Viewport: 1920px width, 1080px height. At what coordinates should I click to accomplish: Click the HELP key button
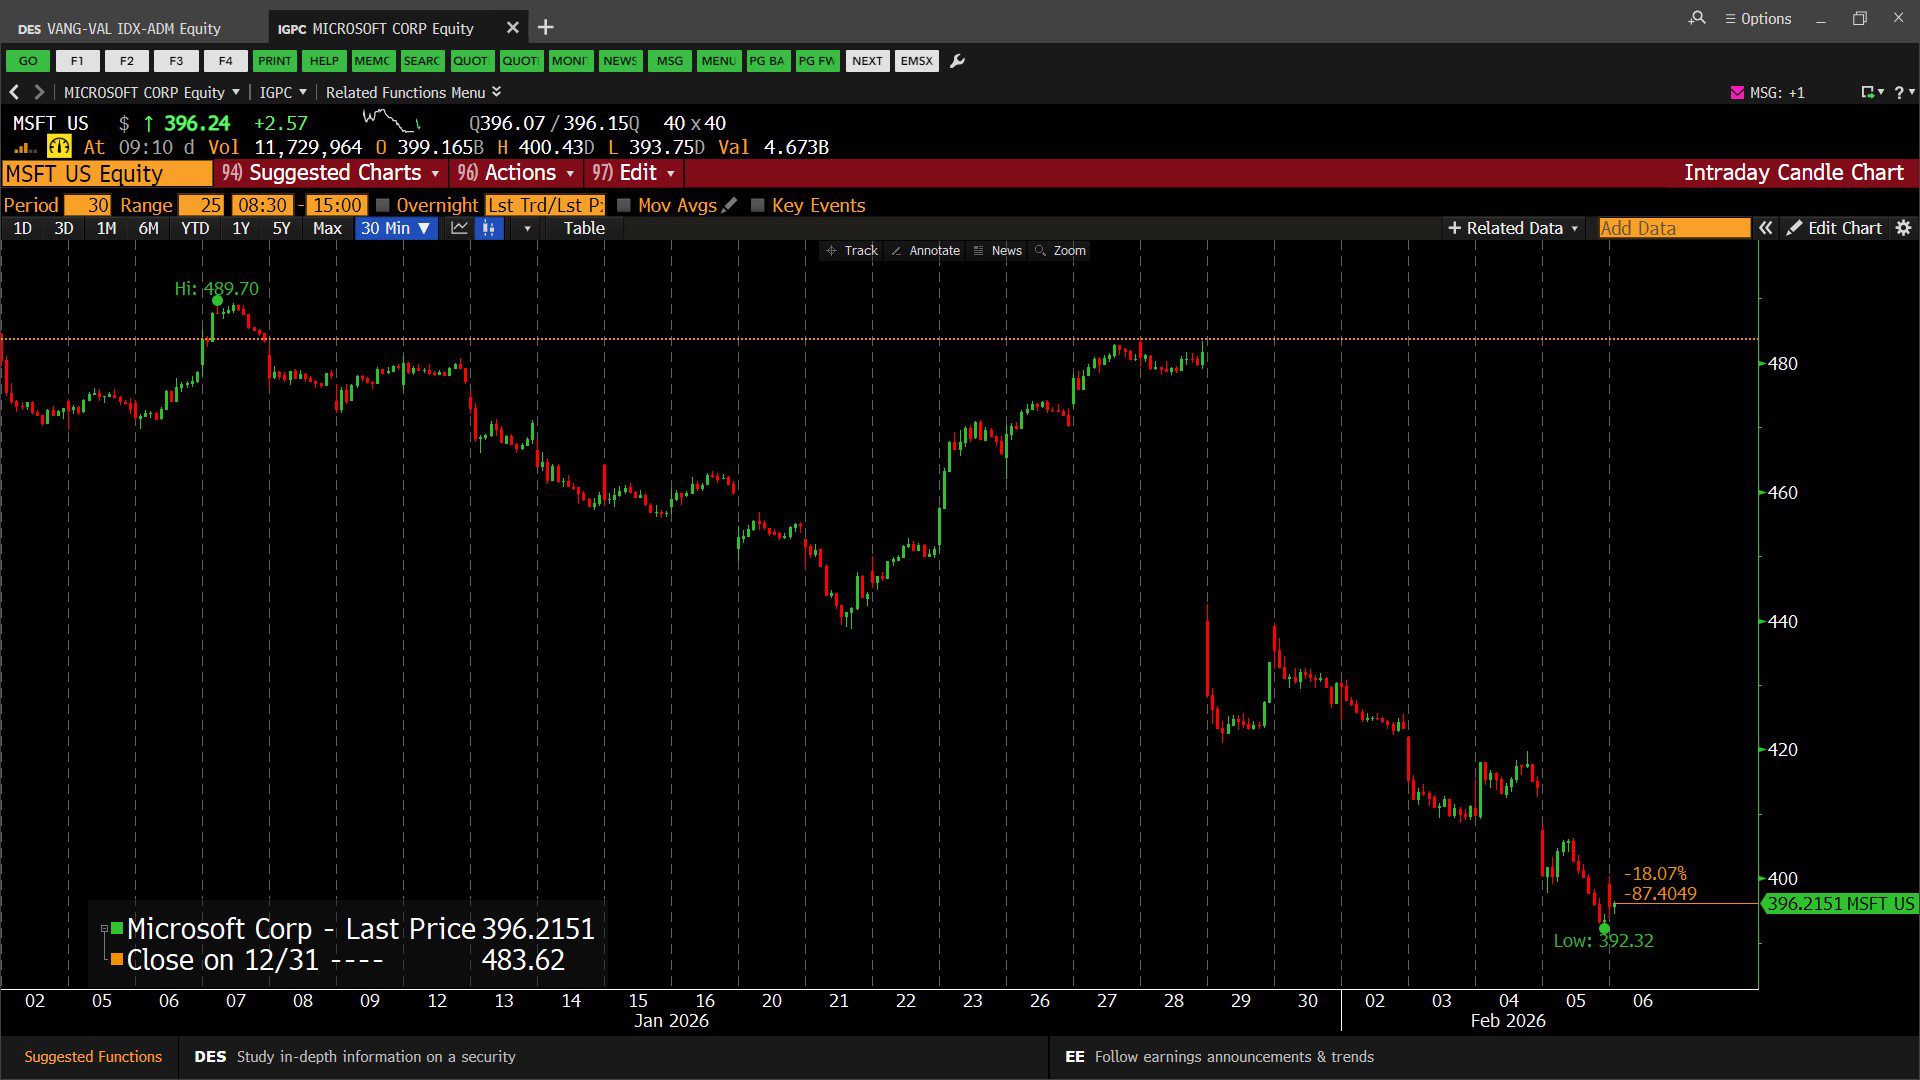pos(324,61)
